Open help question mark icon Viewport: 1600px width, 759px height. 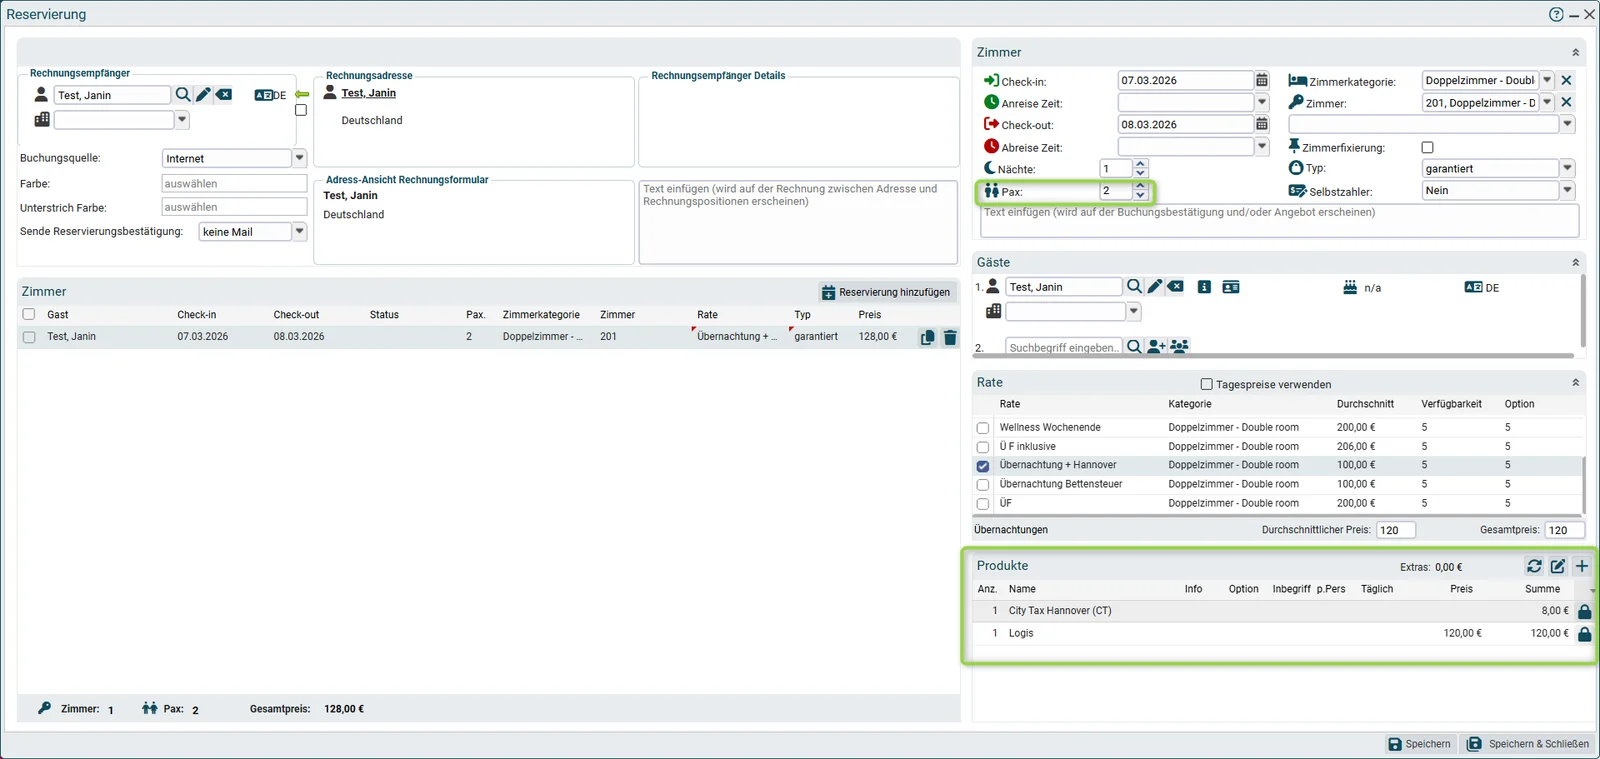(x=1556, y=14)
